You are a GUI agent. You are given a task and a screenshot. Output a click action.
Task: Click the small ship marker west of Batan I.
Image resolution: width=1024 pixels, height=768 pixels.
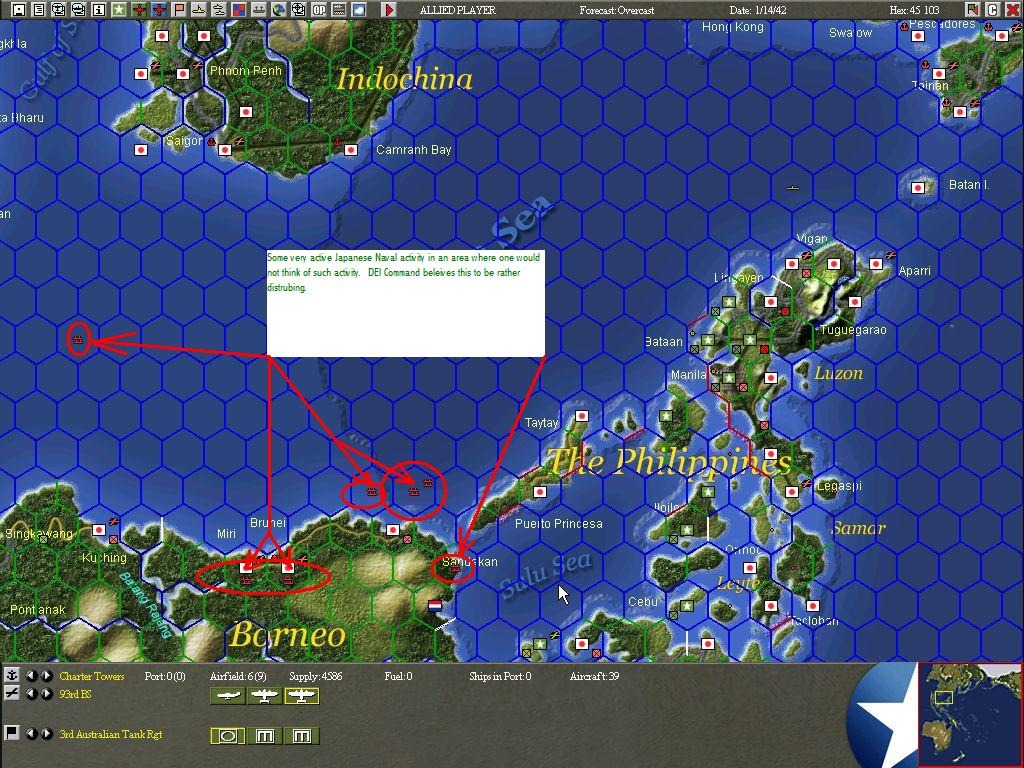pos(792,188)
